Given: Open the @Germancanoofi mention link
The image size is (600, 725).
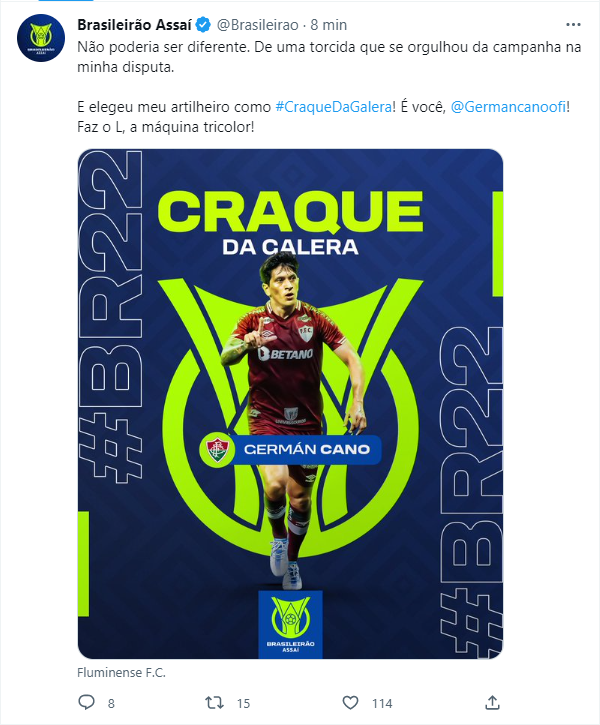Looking at the screenshot, I should (x=508, y=107).
